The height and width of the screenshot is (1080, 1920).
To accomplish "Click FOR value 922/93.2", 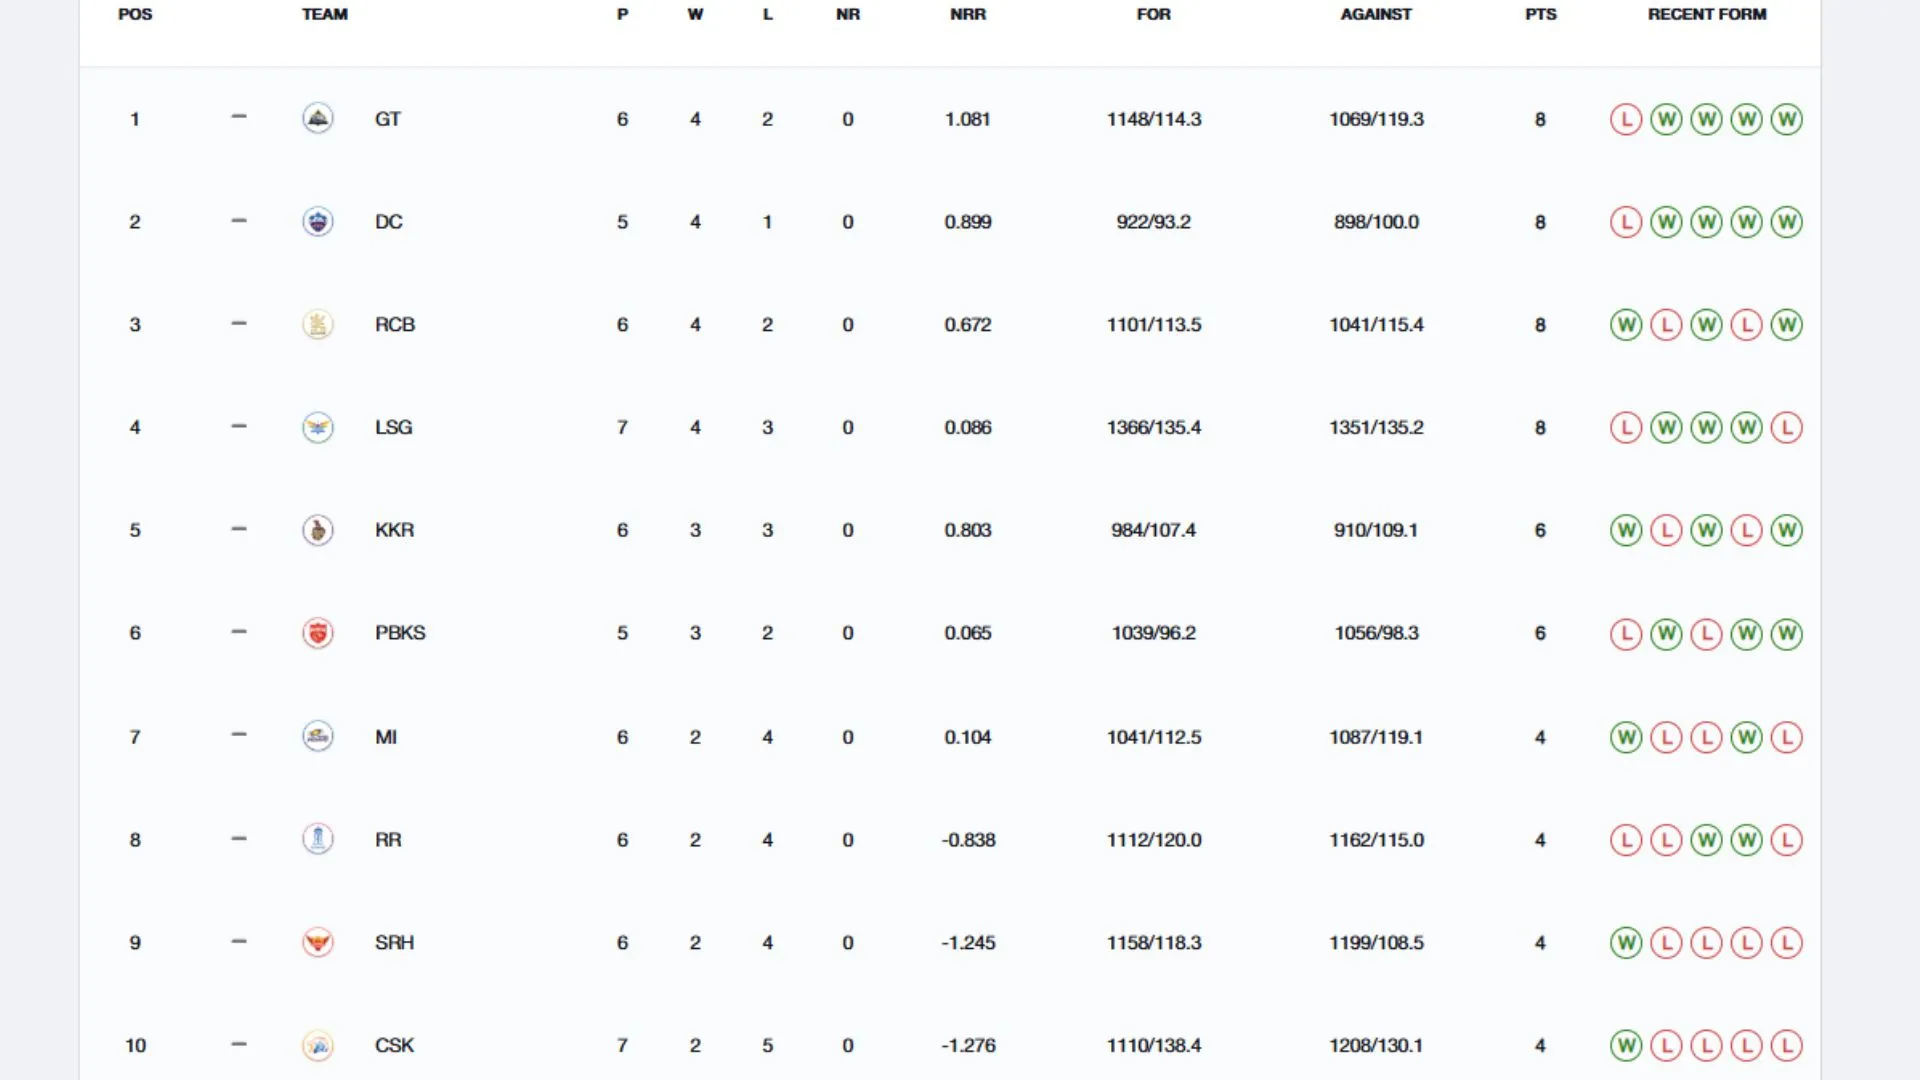I will [1154, 222].
